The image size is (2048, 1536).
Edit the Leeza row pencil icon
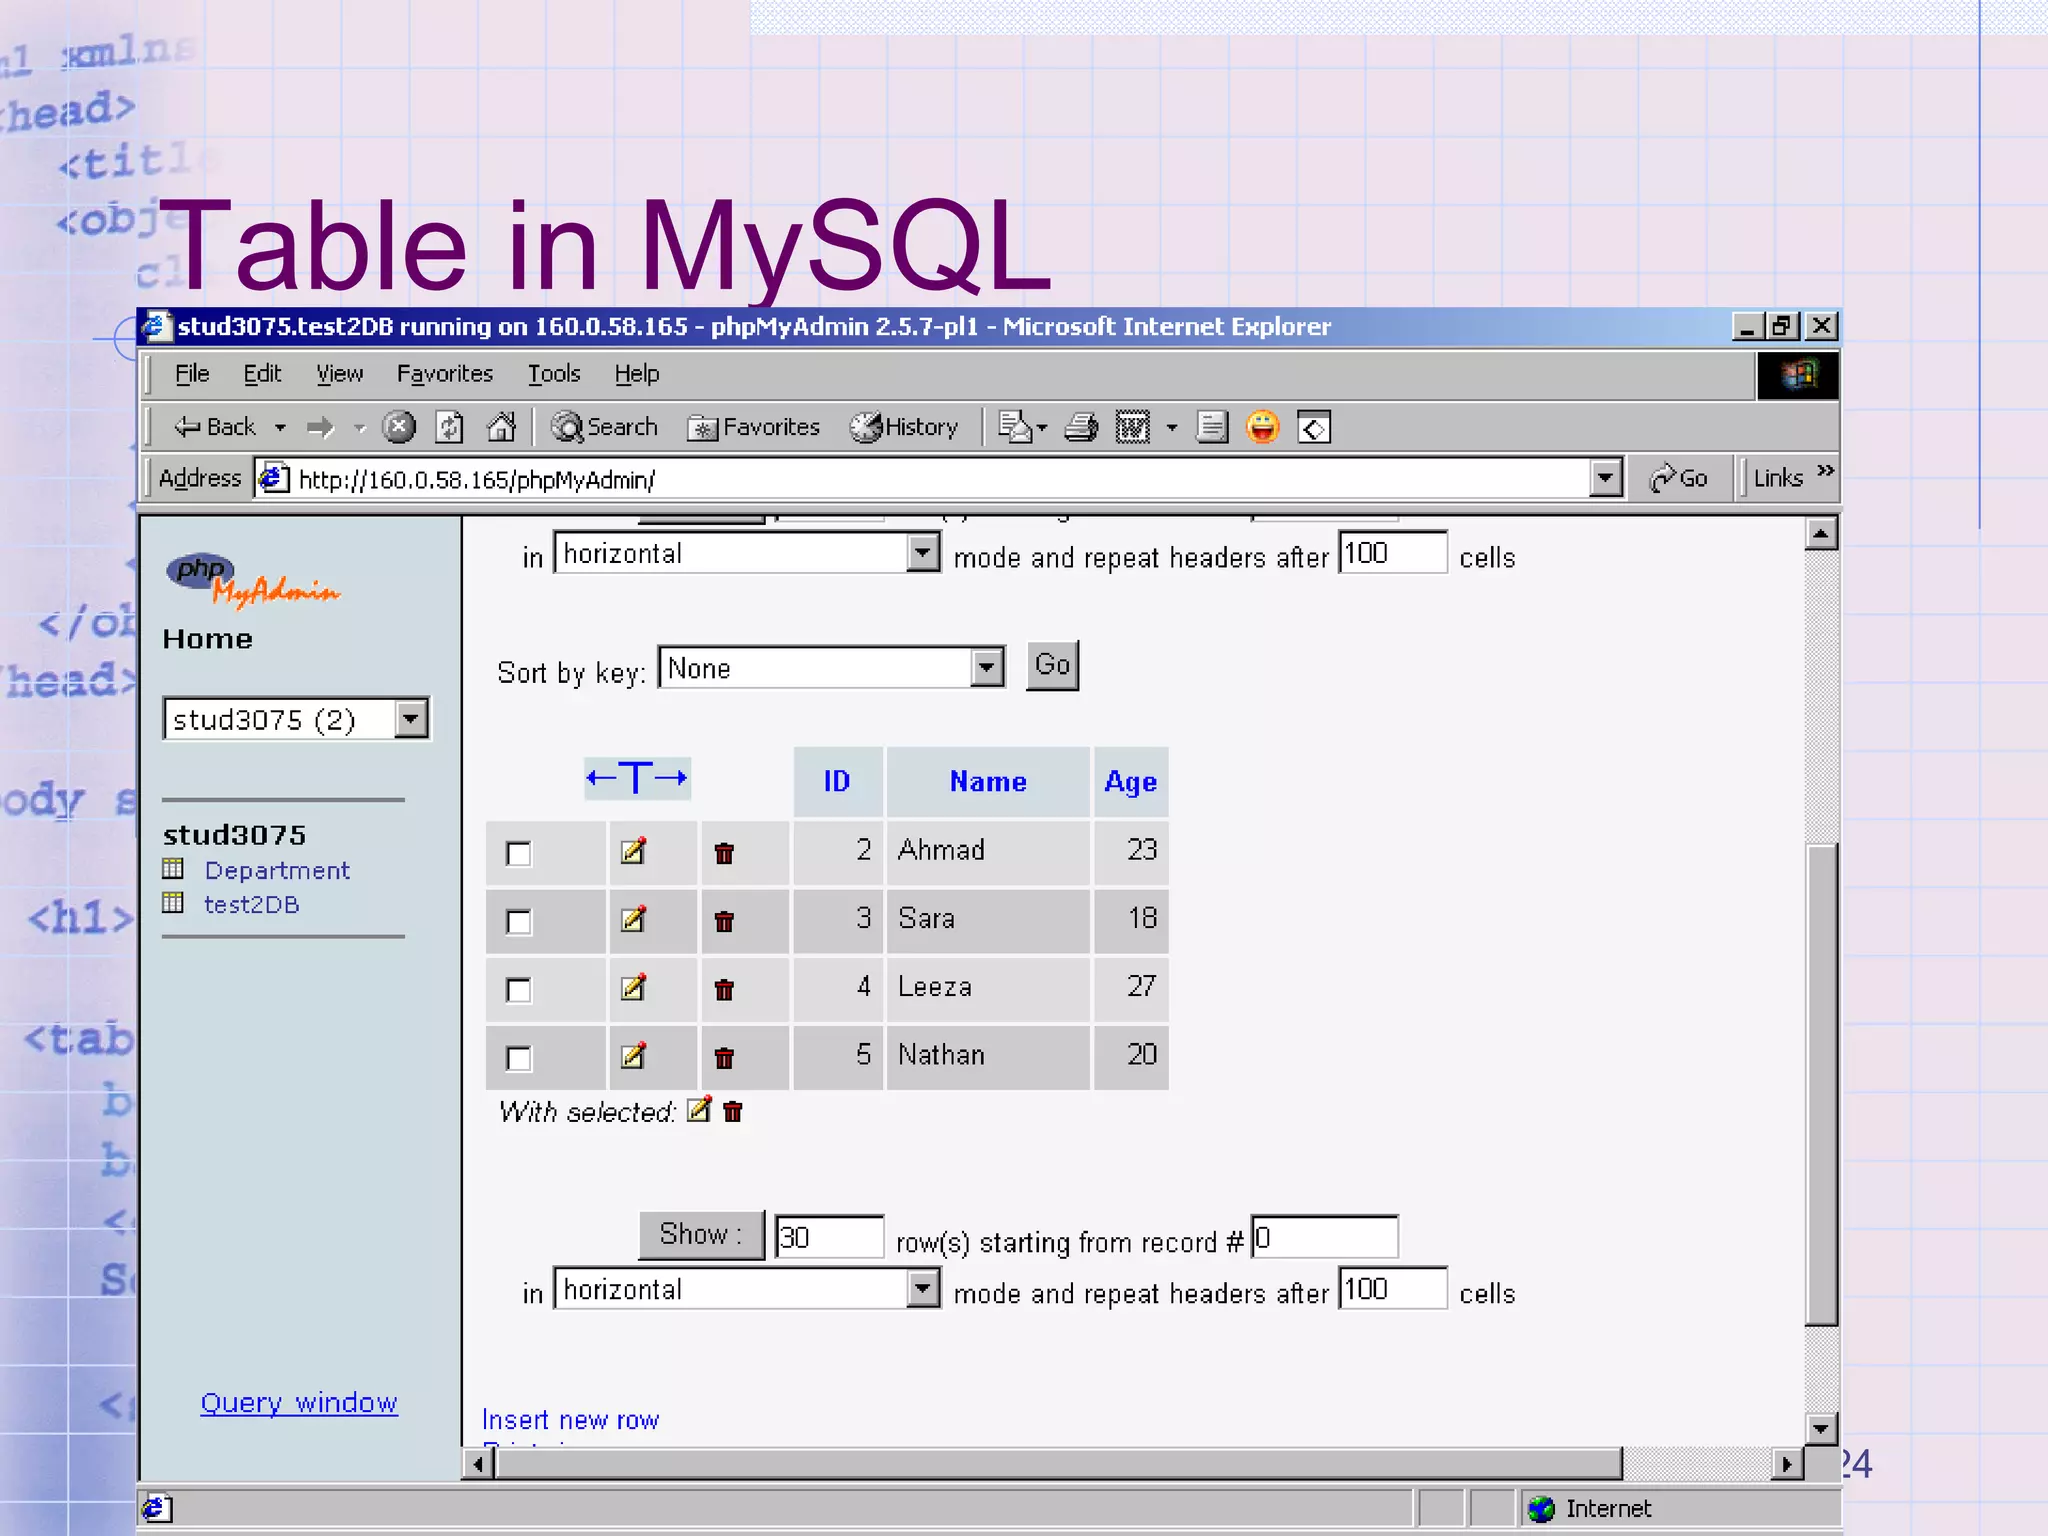coord(633,988)
